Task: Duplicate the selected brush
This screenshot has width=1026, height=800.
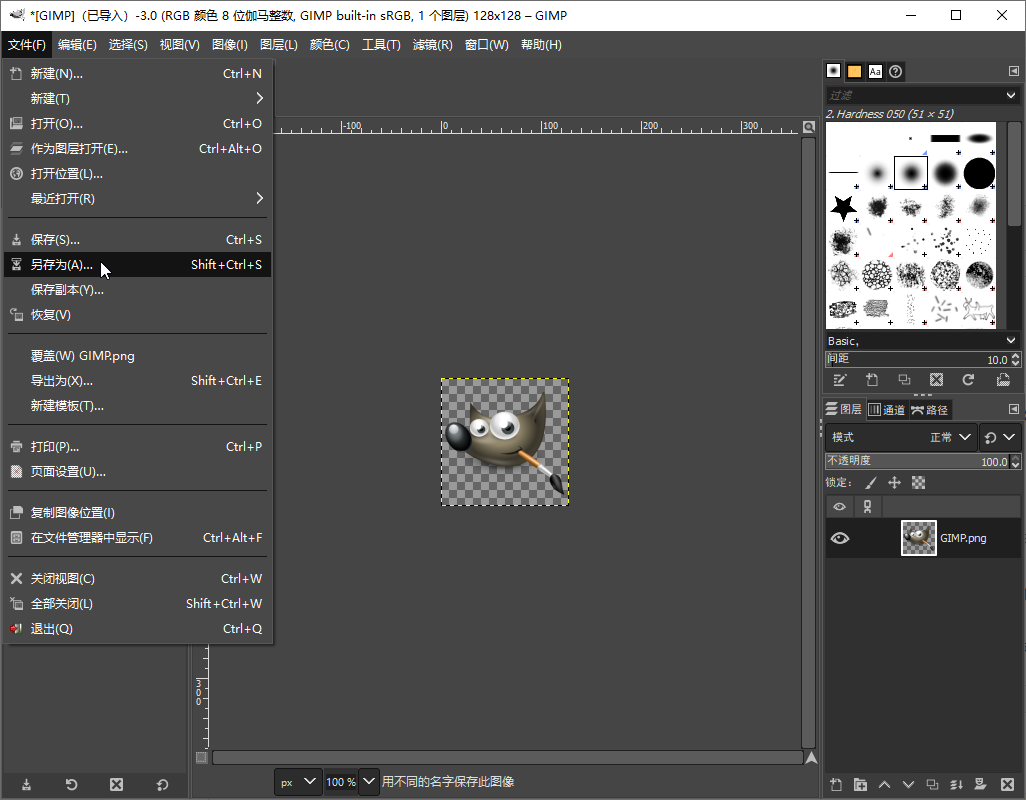Action: pos(905,380)
